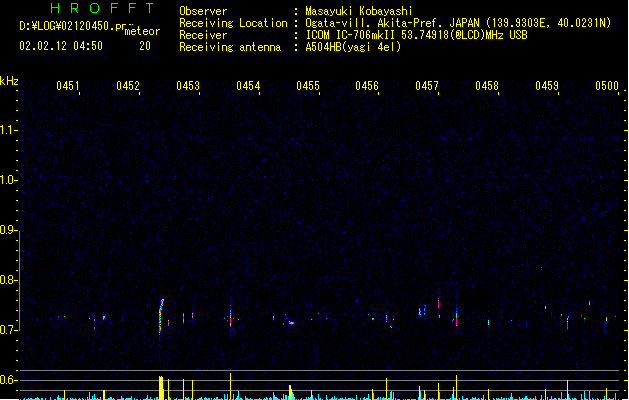Click time marker 0459

point(547,86)
